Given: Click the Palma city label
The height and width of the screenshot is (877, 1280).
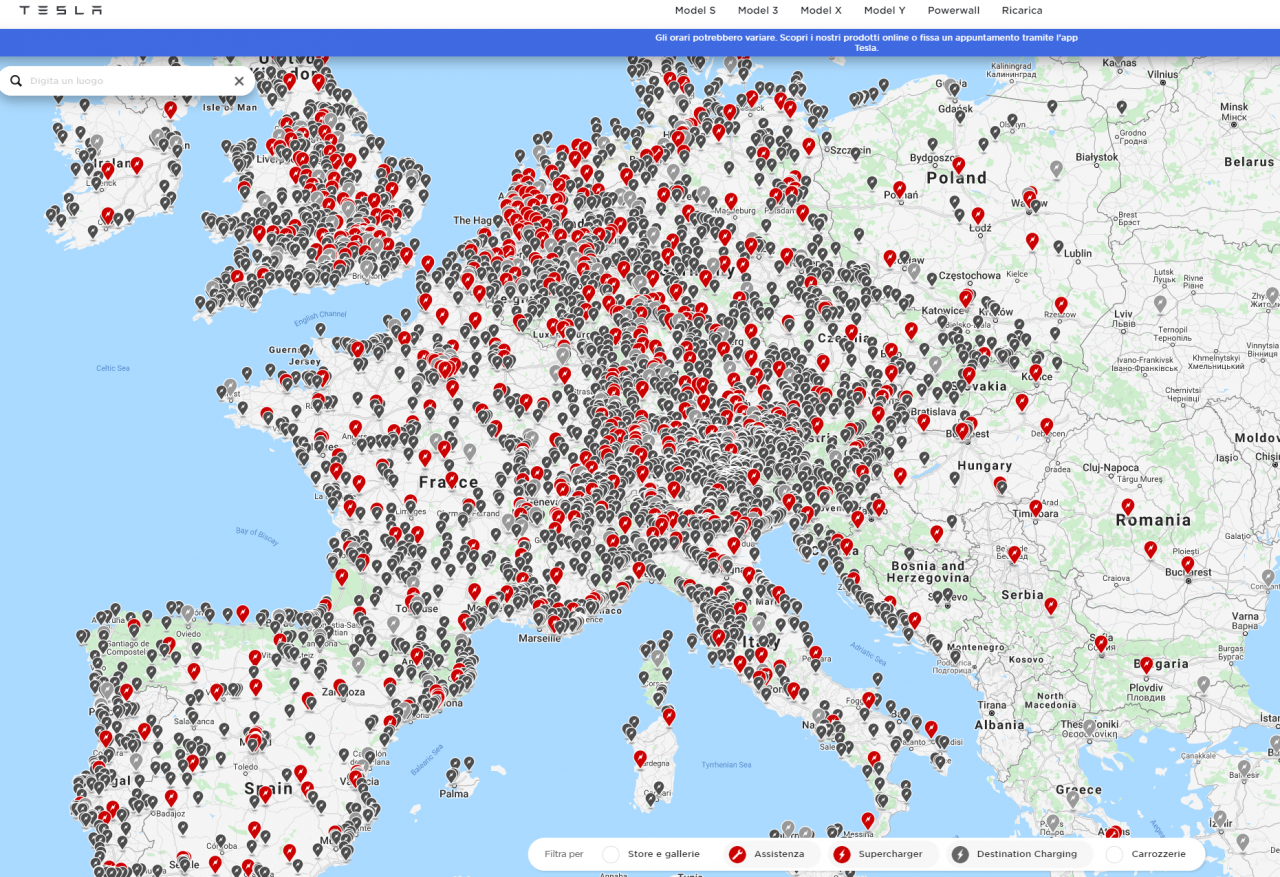Looking at the screenshot, I should coord(453,794).
